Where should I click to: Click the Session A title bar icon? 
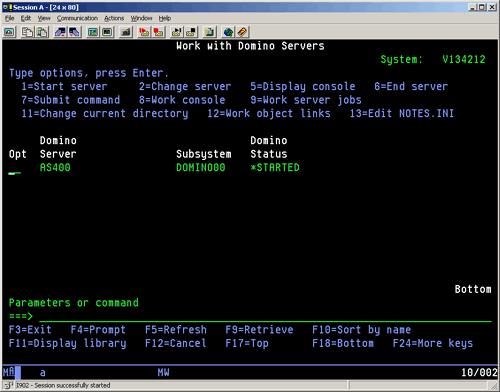tap(7, 7)
